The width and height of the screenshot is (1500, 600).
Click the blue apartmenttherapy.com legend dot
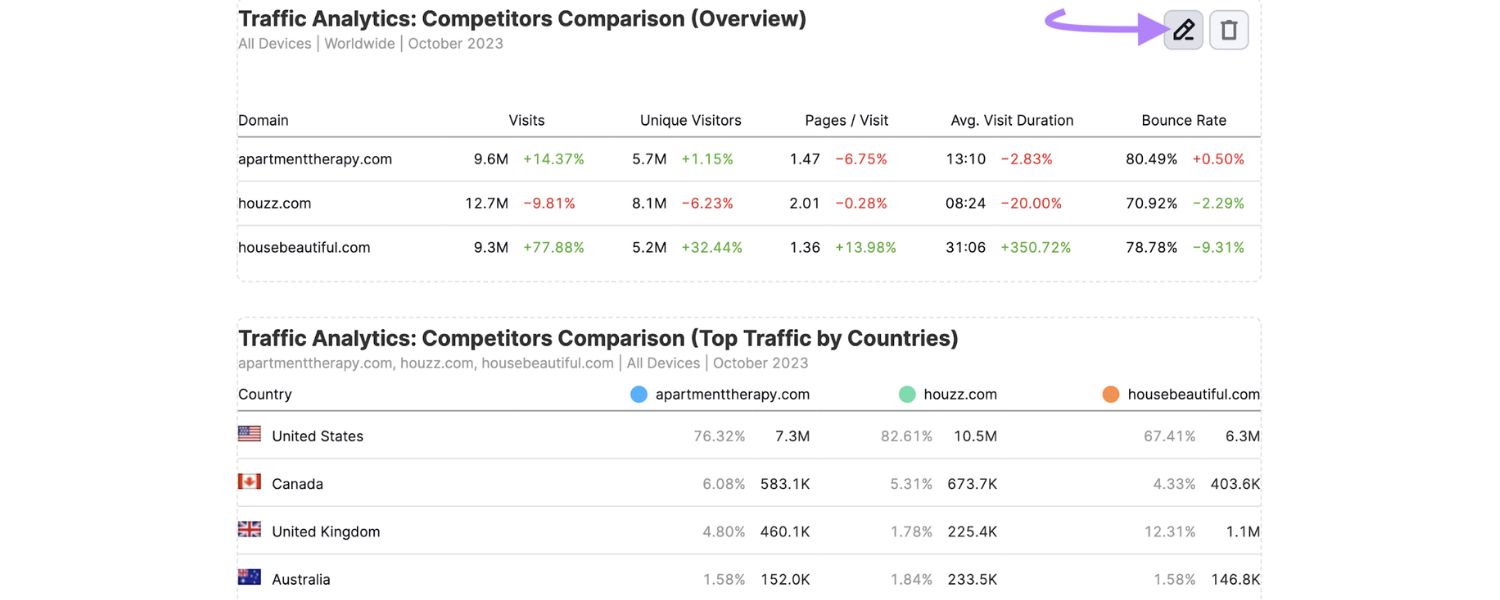coord(637,394)
